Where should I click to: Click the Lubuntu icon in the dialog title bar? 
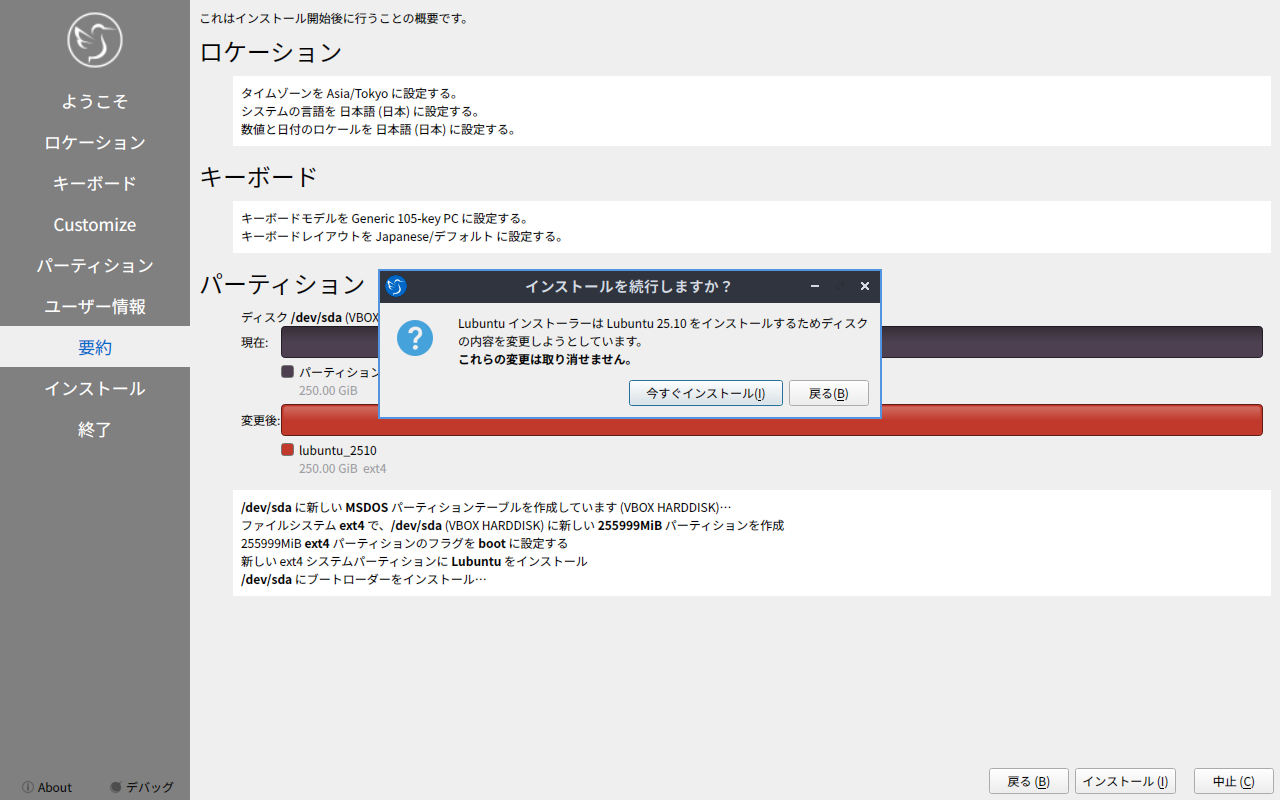pos(396,287)
